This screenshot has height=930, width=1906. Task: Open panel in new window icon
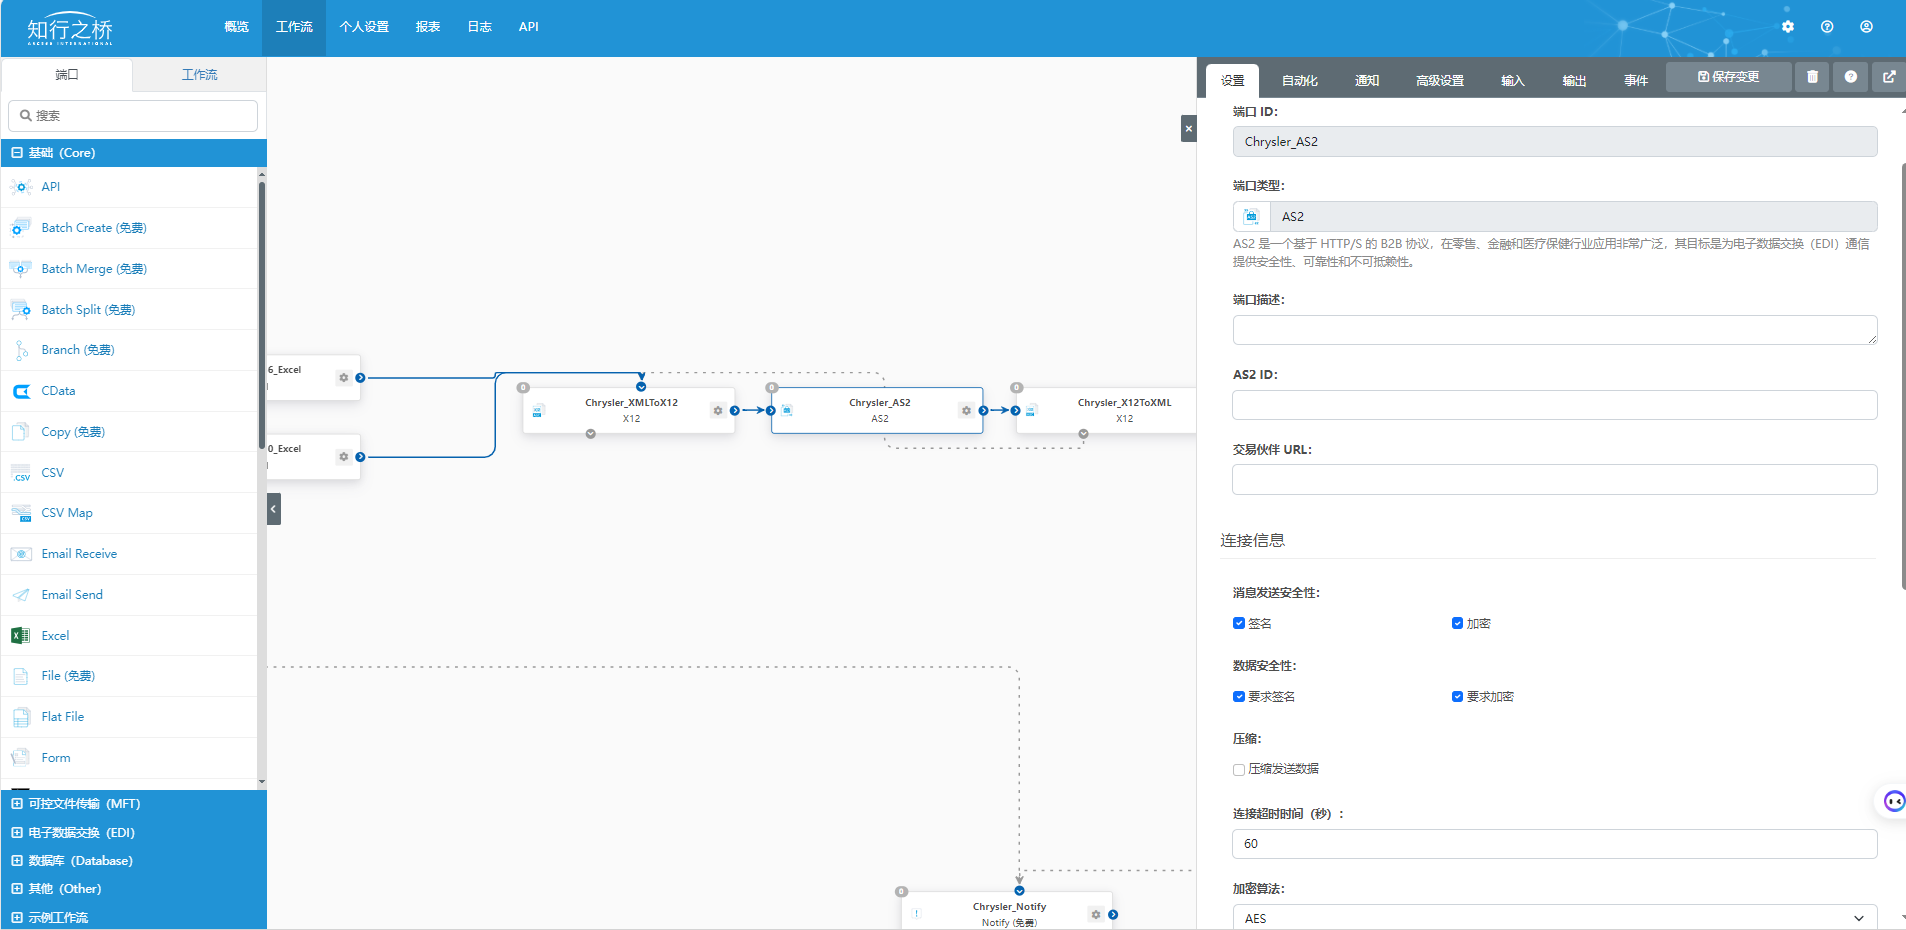point(1889,77)
